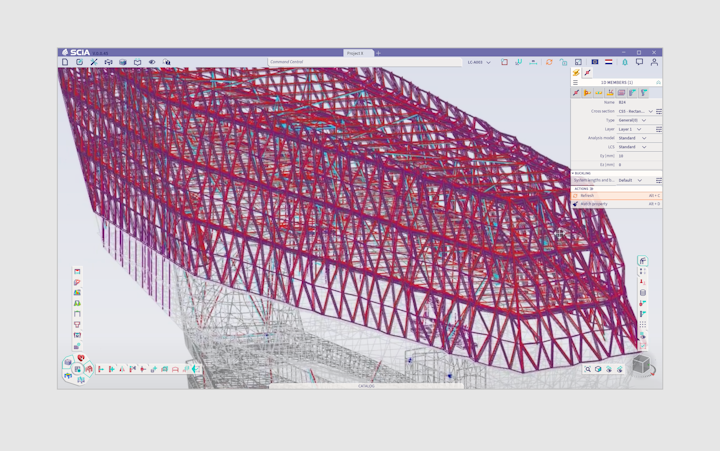The width and height of the screenshot is (720, 451).
Task: Click the chat feedback icon
Action: pos(639,62)
